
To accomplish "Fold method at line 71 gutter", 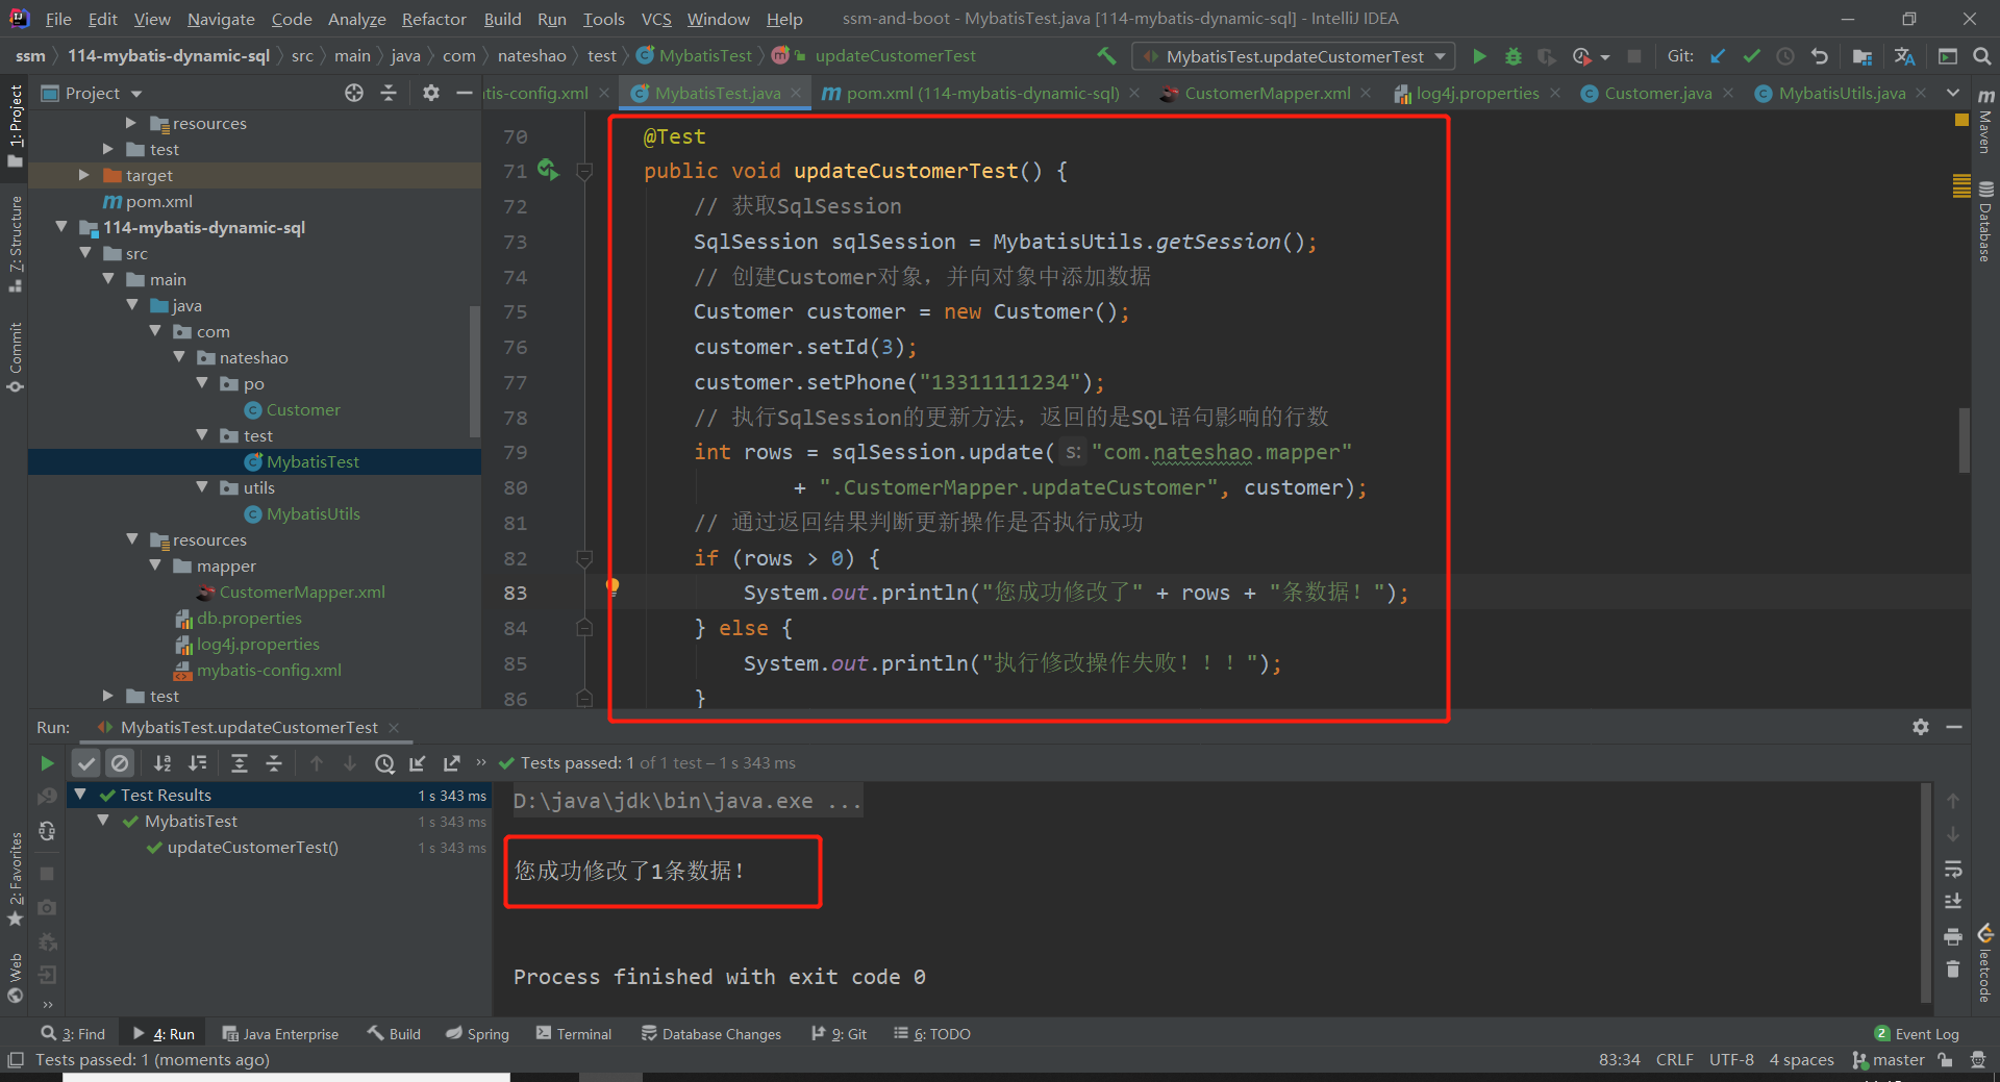I will (x=585, y=171).
